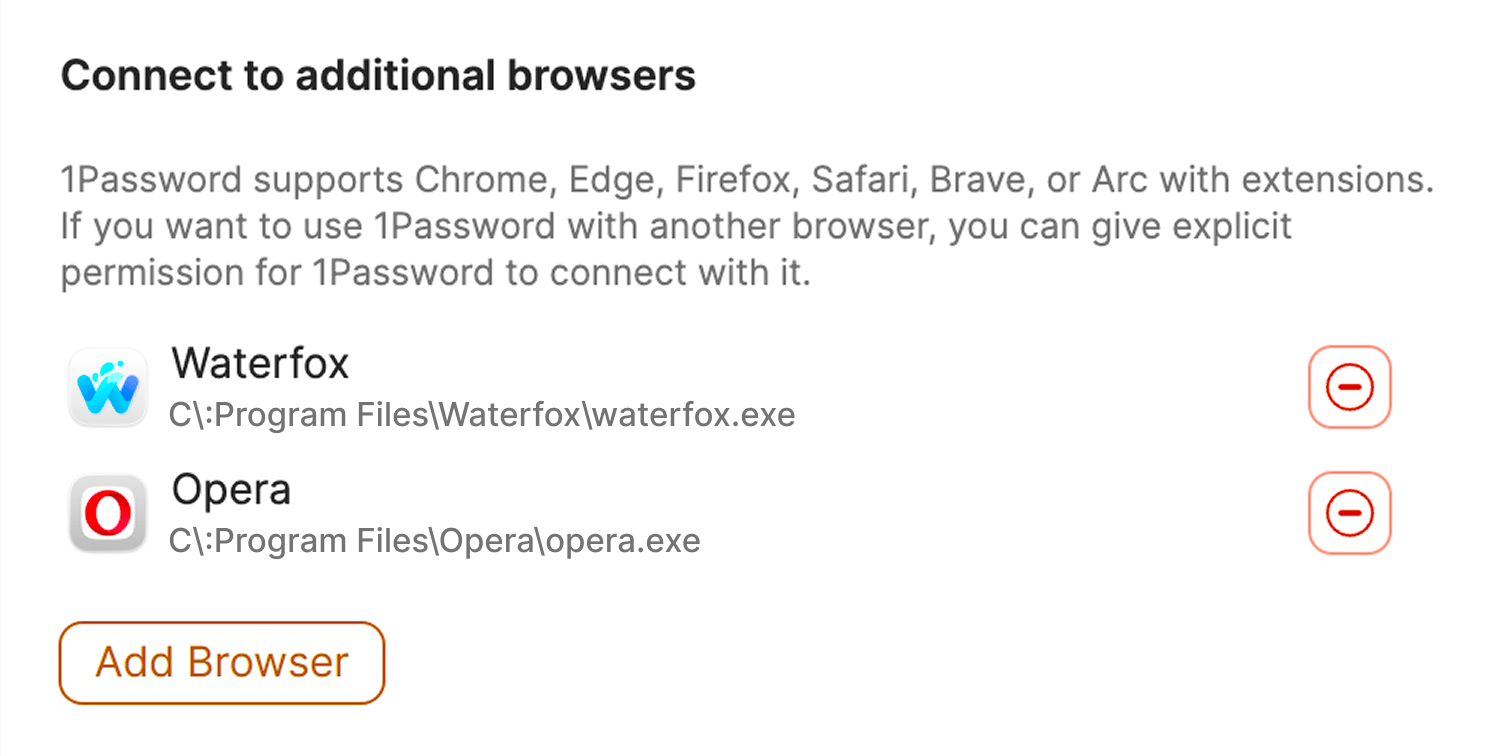Viewport: 1497px width, 756px height.
Task: Click the Opera label text
Action: coord(231,489)
